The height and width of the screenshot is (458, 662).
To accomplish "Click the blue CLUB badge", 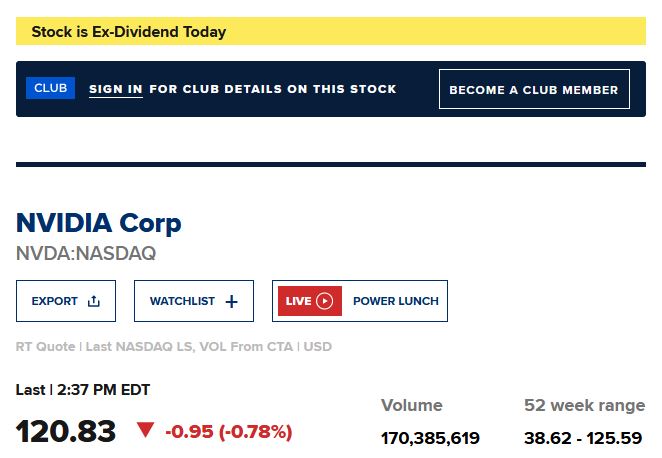I will point(50,88).
